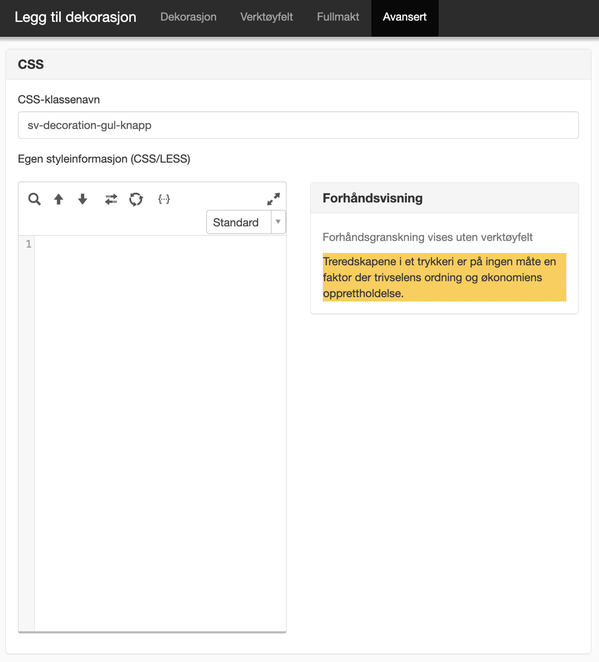The image size is (599, 662).
Task: Click the CSS section header
Action: click(298, 64)
